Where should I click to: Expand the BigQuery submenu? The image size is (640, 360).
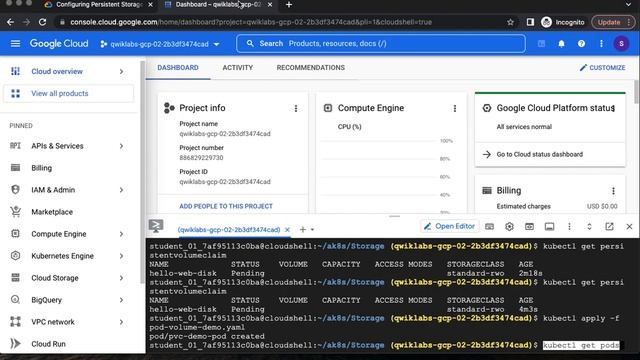(121, 300)
